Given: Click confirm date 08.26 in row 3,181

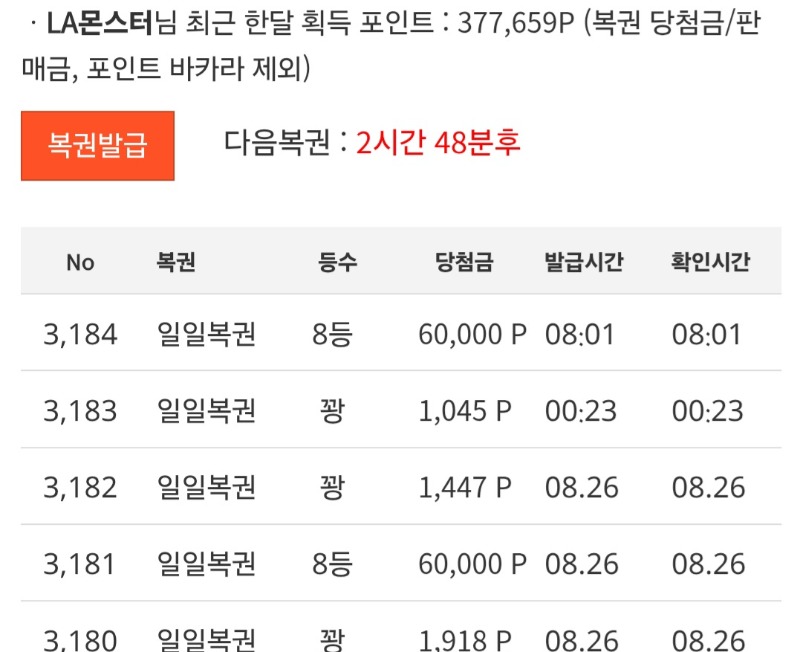Looking at the screenshot, I should [709, 564].
